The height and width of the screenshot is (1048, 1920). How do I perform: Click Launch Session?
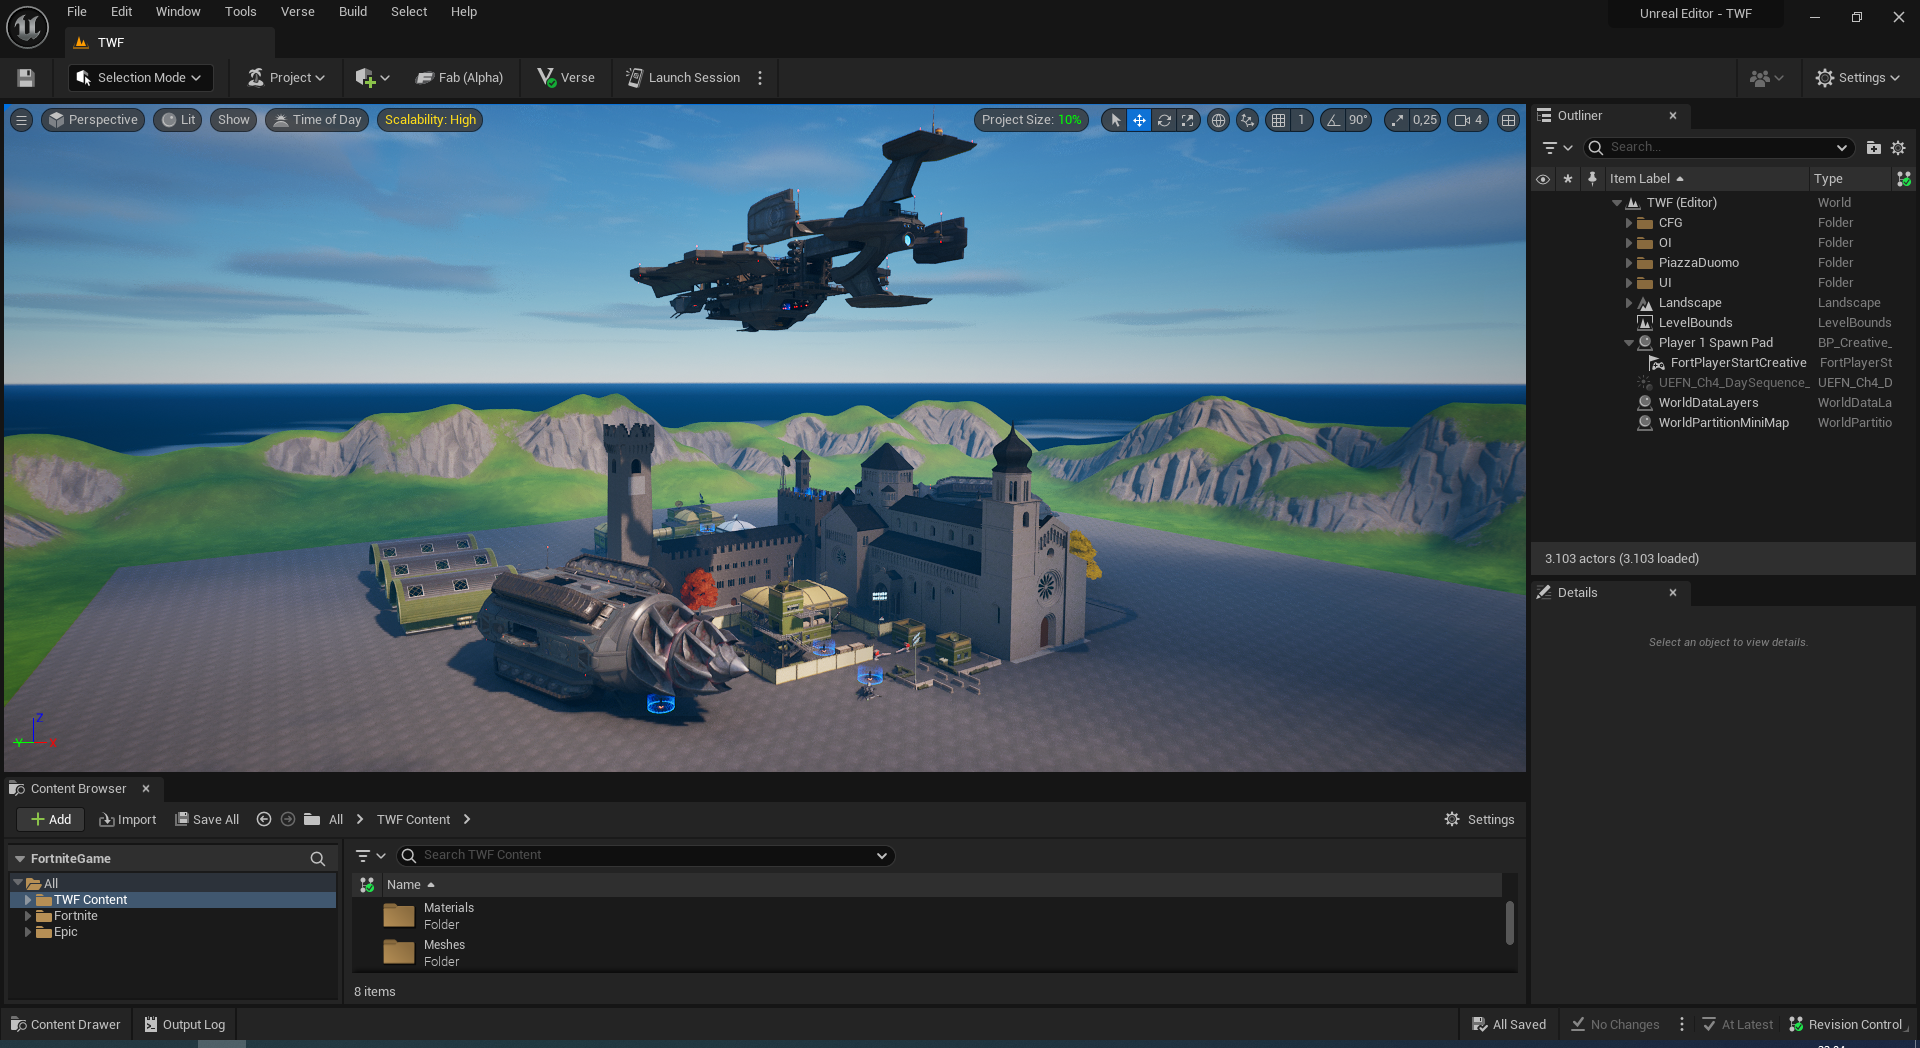point(683,78)
